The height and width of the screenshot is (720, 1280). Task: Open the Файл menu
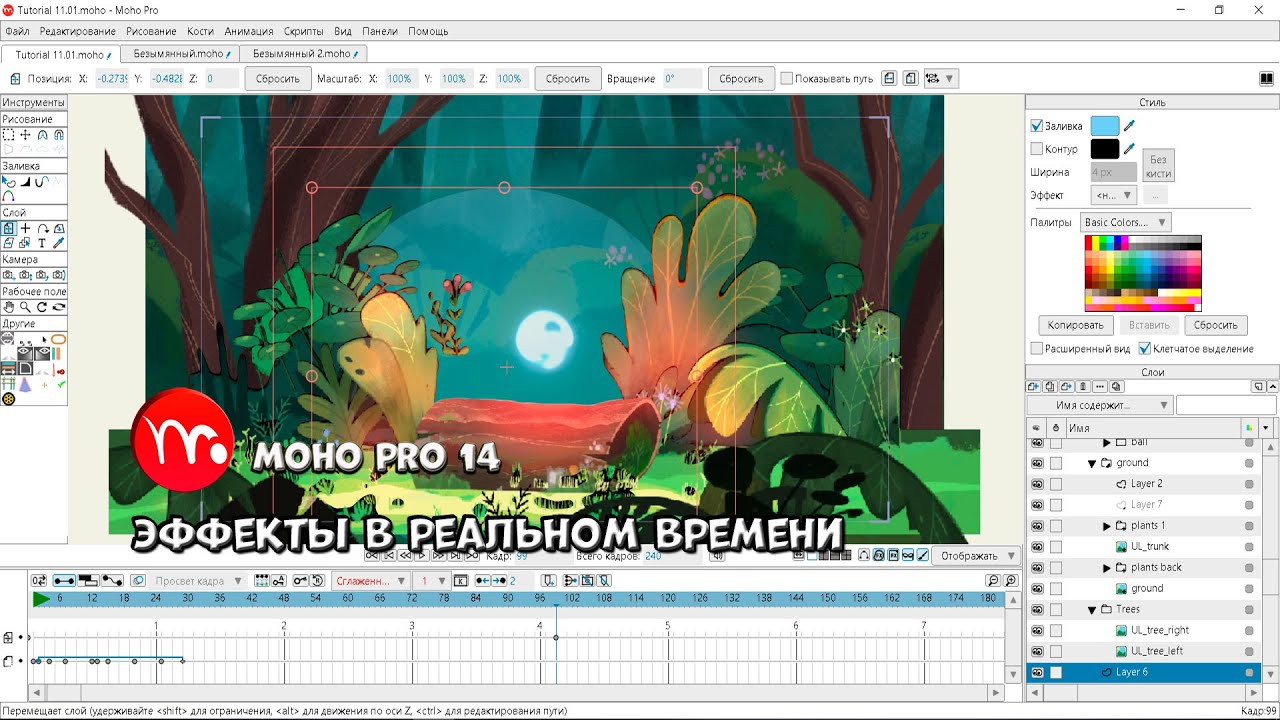tap(17, 31)
